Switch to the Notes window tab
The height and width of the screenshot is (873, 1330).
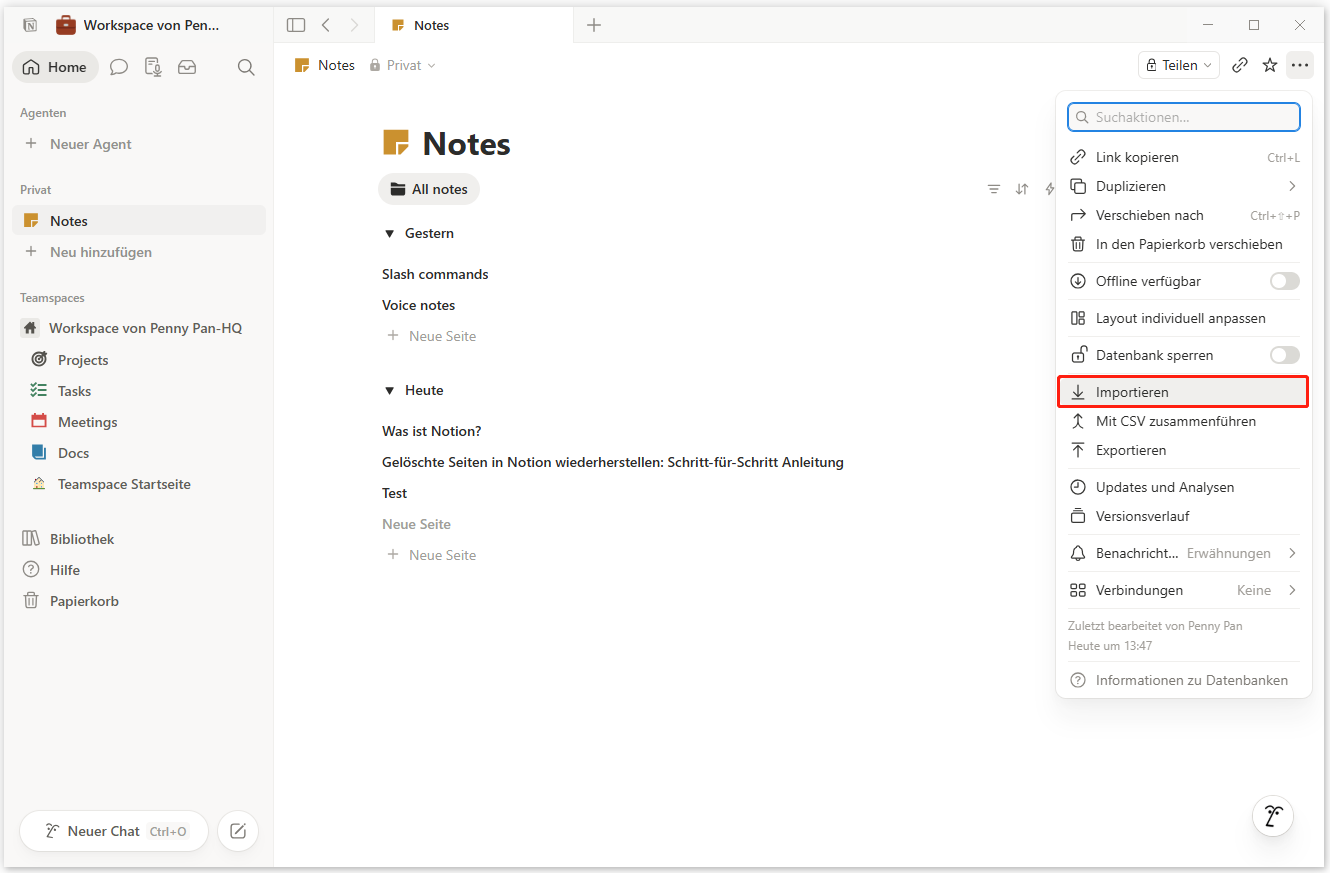pos(474,25)
